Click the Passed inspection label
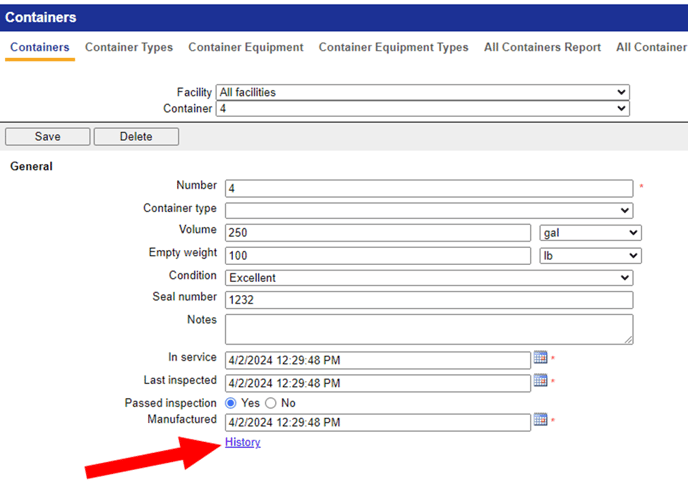Image resolution: width=688 pixels, height=503 pixels. [x=171, y=403]
